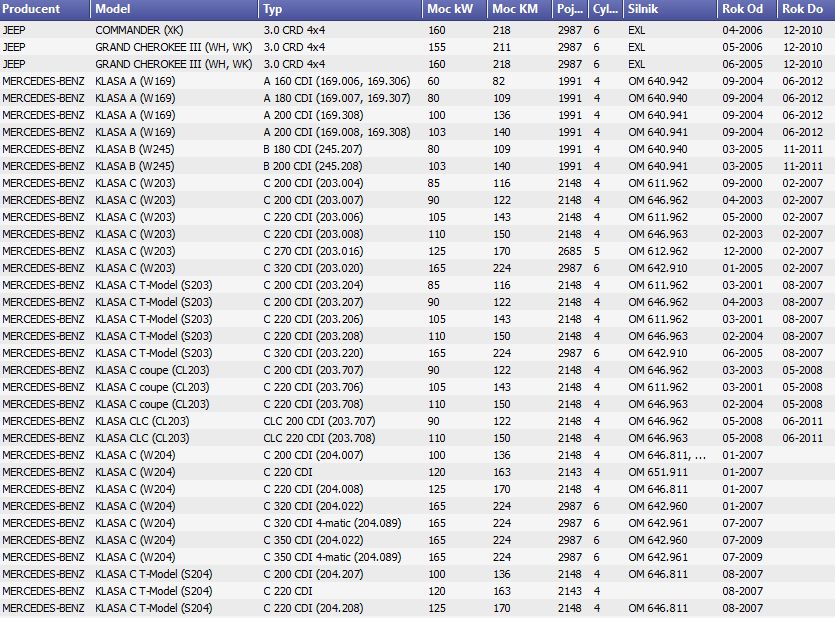Select C 200 CDI (203.207) type cell
Screen dimensions: 835x618
pos(313,303)
